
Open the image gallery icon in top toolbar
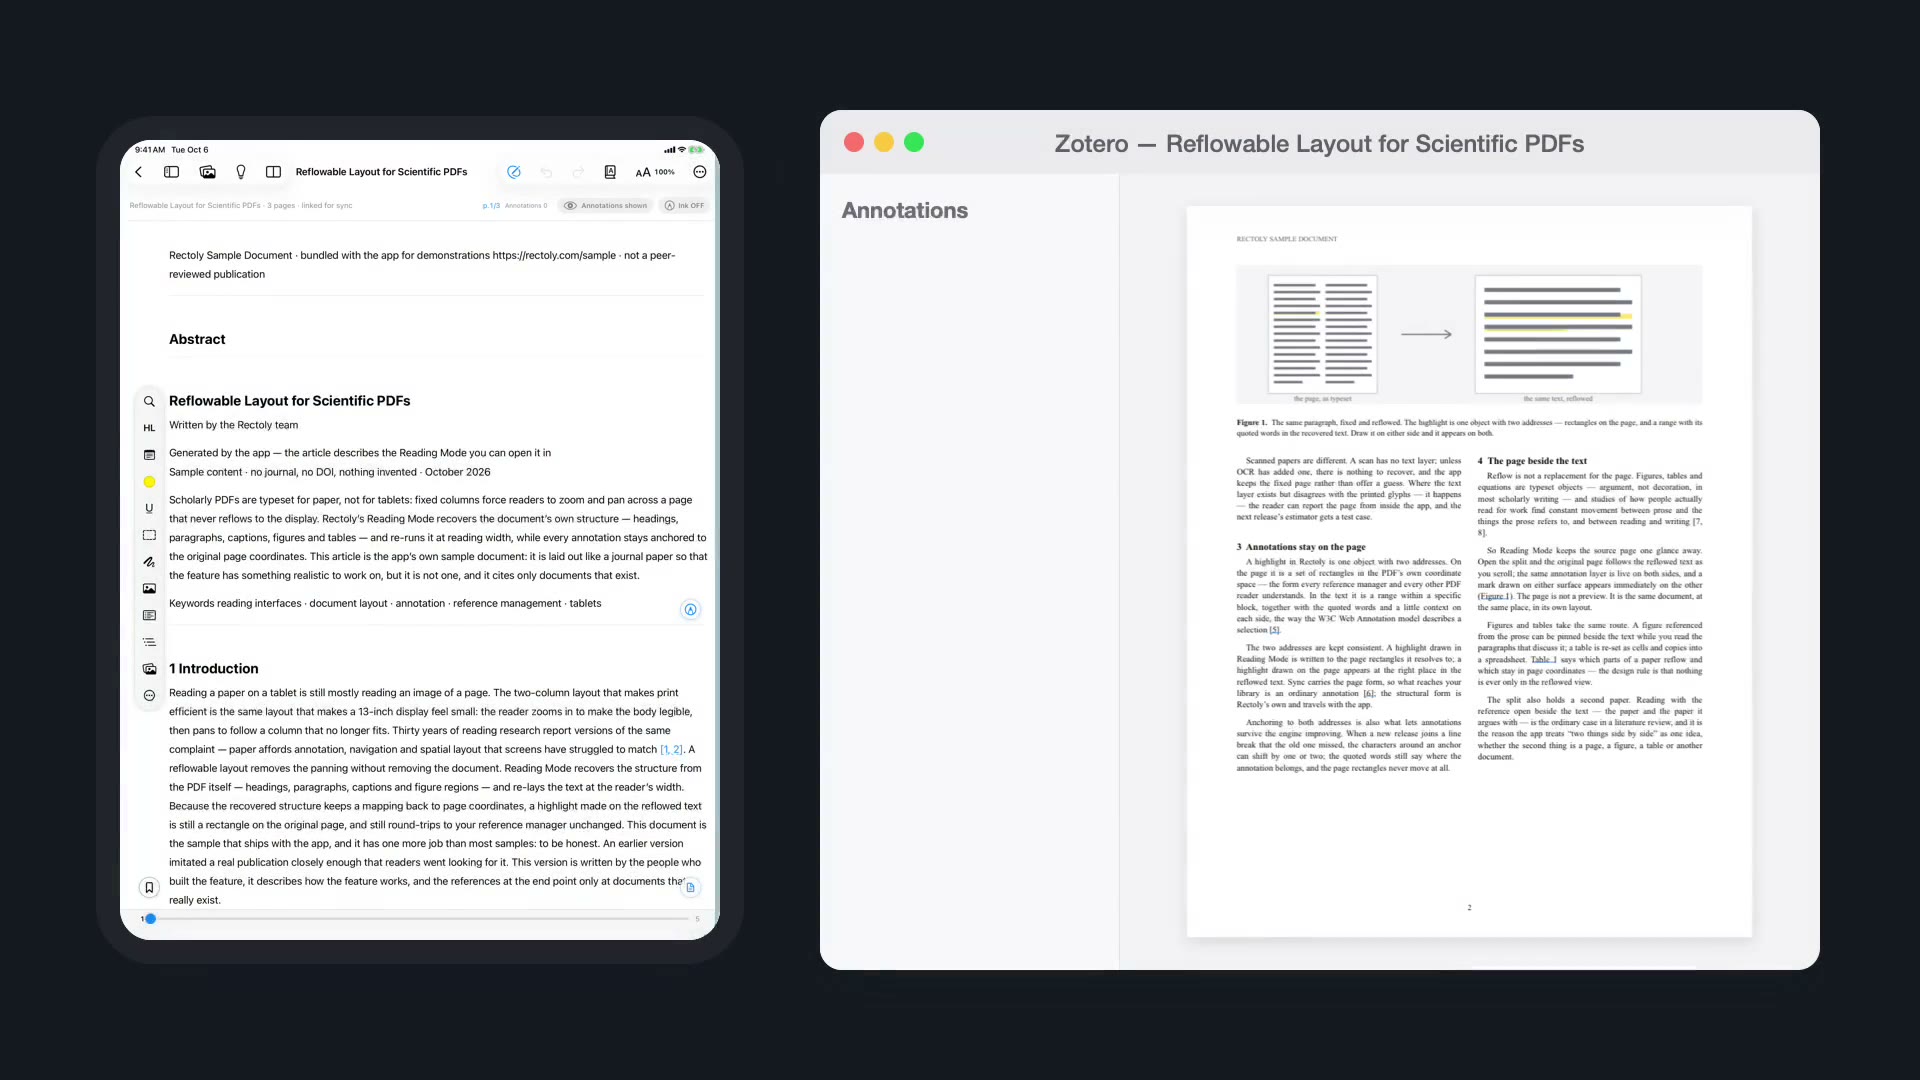(207, 172)
